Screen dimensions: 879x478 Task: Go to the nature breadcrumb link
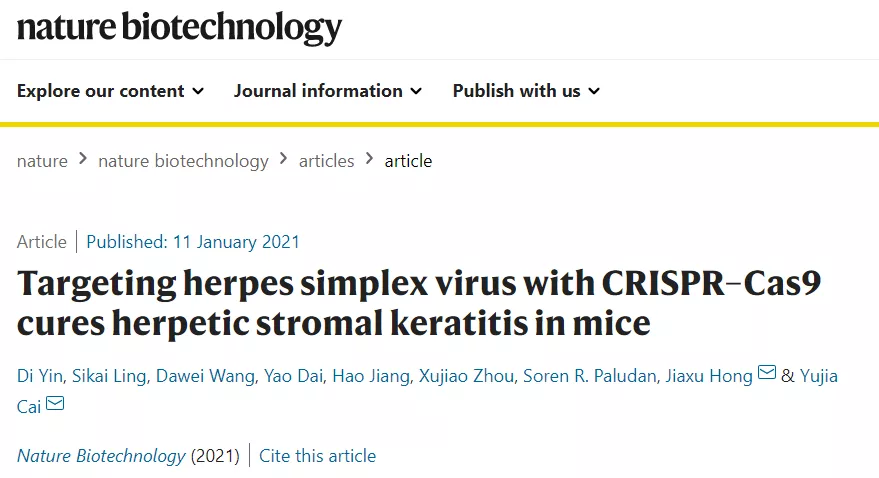(x=42, y=161)
